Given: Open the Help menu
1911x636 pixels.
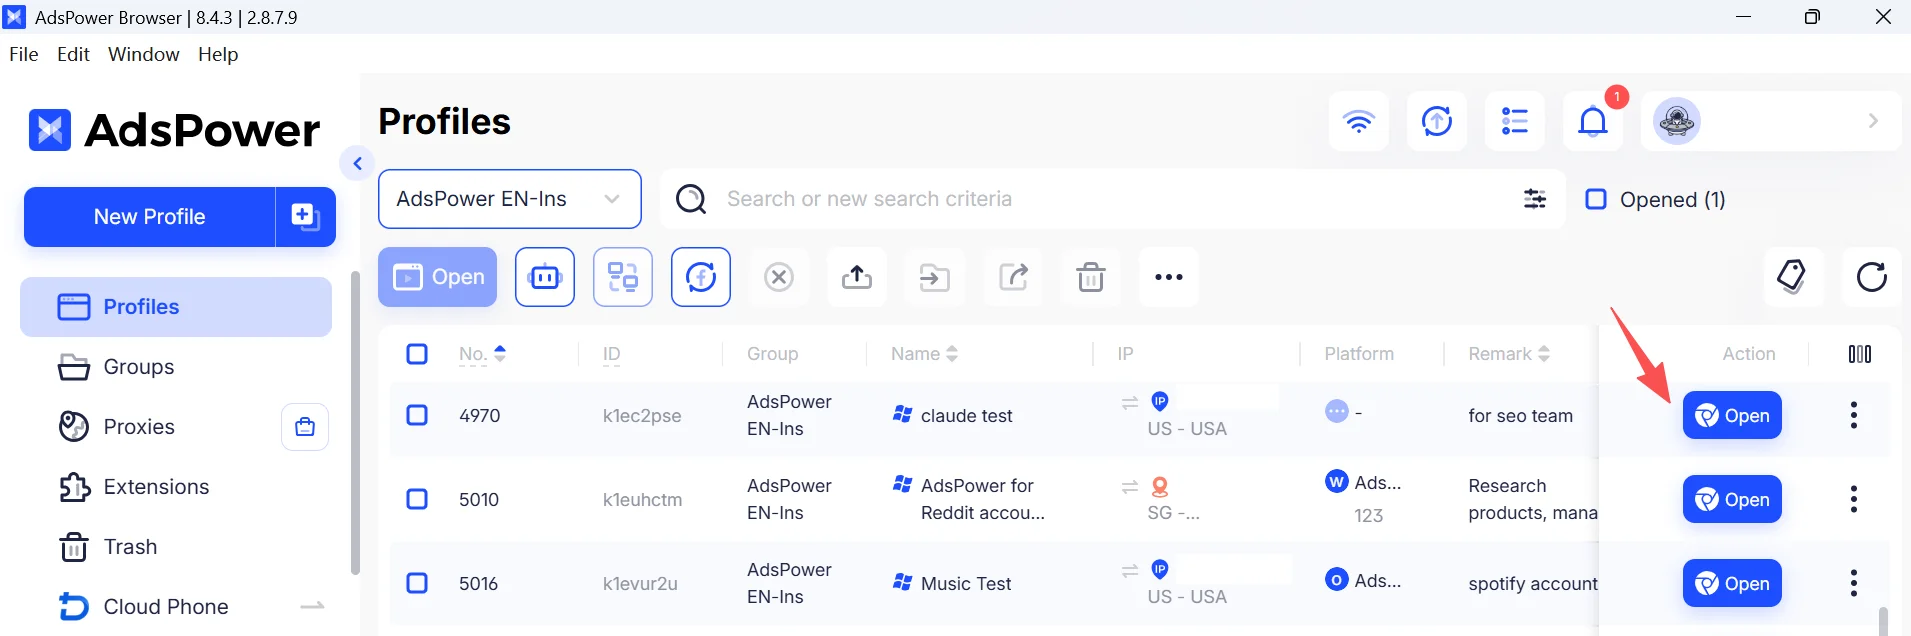Looking at the screenshot, I should pyautogui.click(x=218, y=54).
